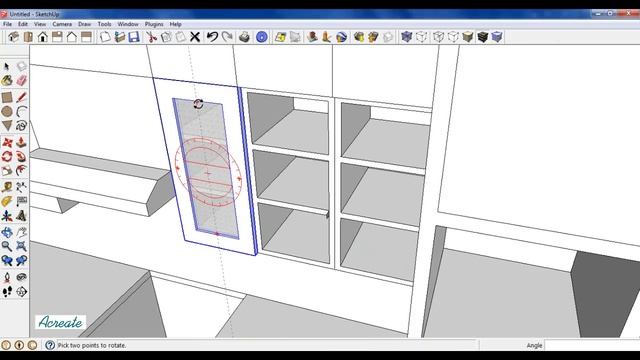Screen dimensions: 640x360
Task: Click the New file icon
Action: coord(105,37)
